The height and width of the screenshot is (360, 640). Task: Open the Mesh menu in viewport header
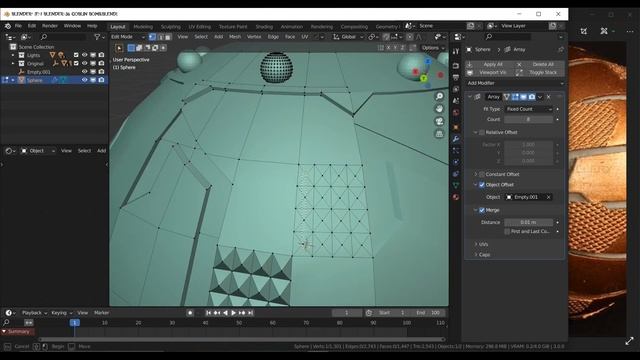coord(235,37)
